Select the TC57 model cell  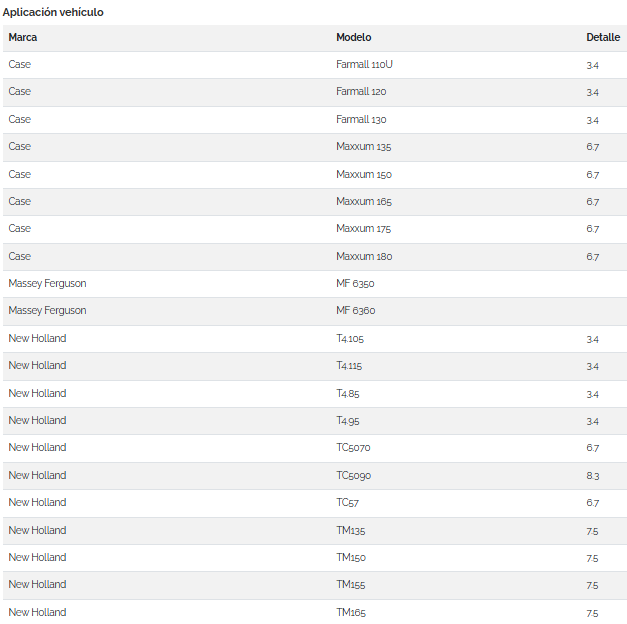(x=347, y=503)
